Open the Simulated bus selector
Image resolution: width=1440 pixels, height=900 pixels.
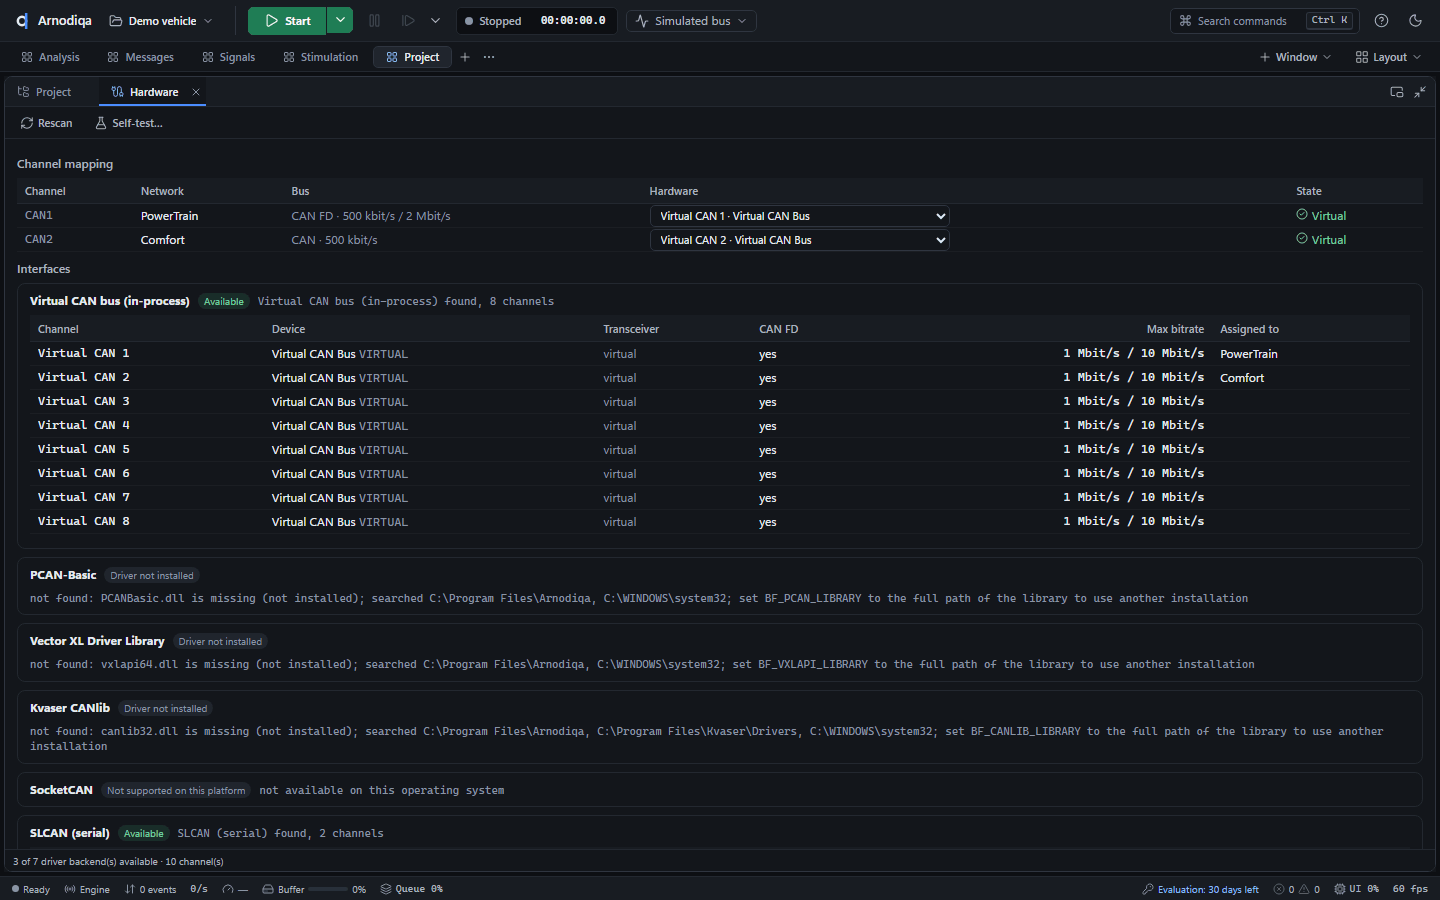(x=691, y=21)
